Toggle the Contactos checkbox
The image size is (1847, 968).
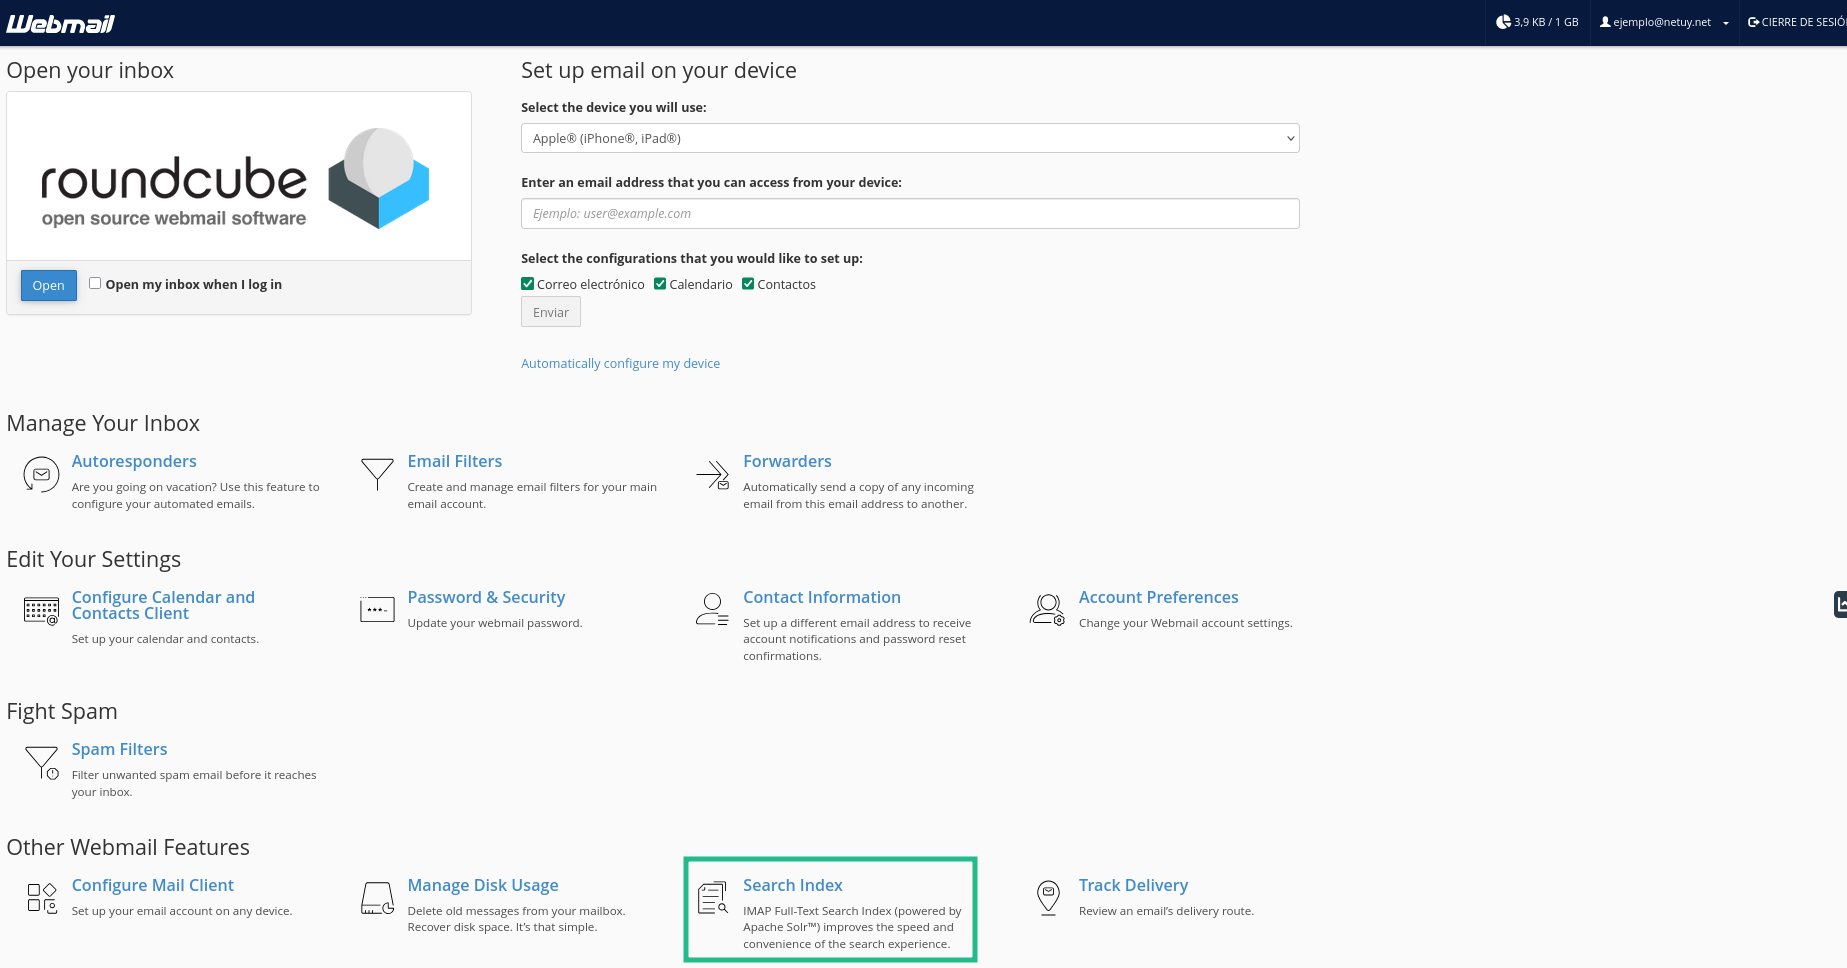coord(748,284)
